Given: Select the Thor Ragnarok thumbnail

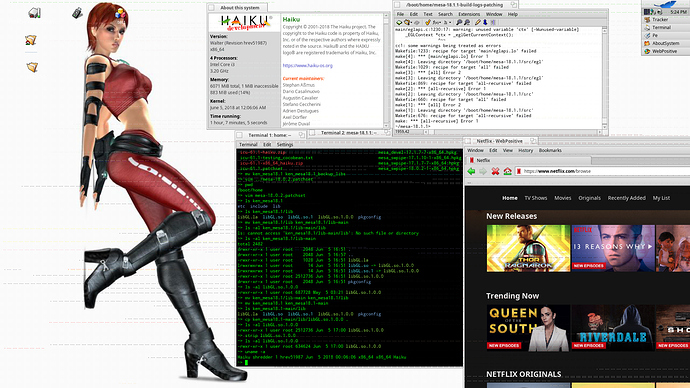Looking at the screenshot, I should [528, 248].
